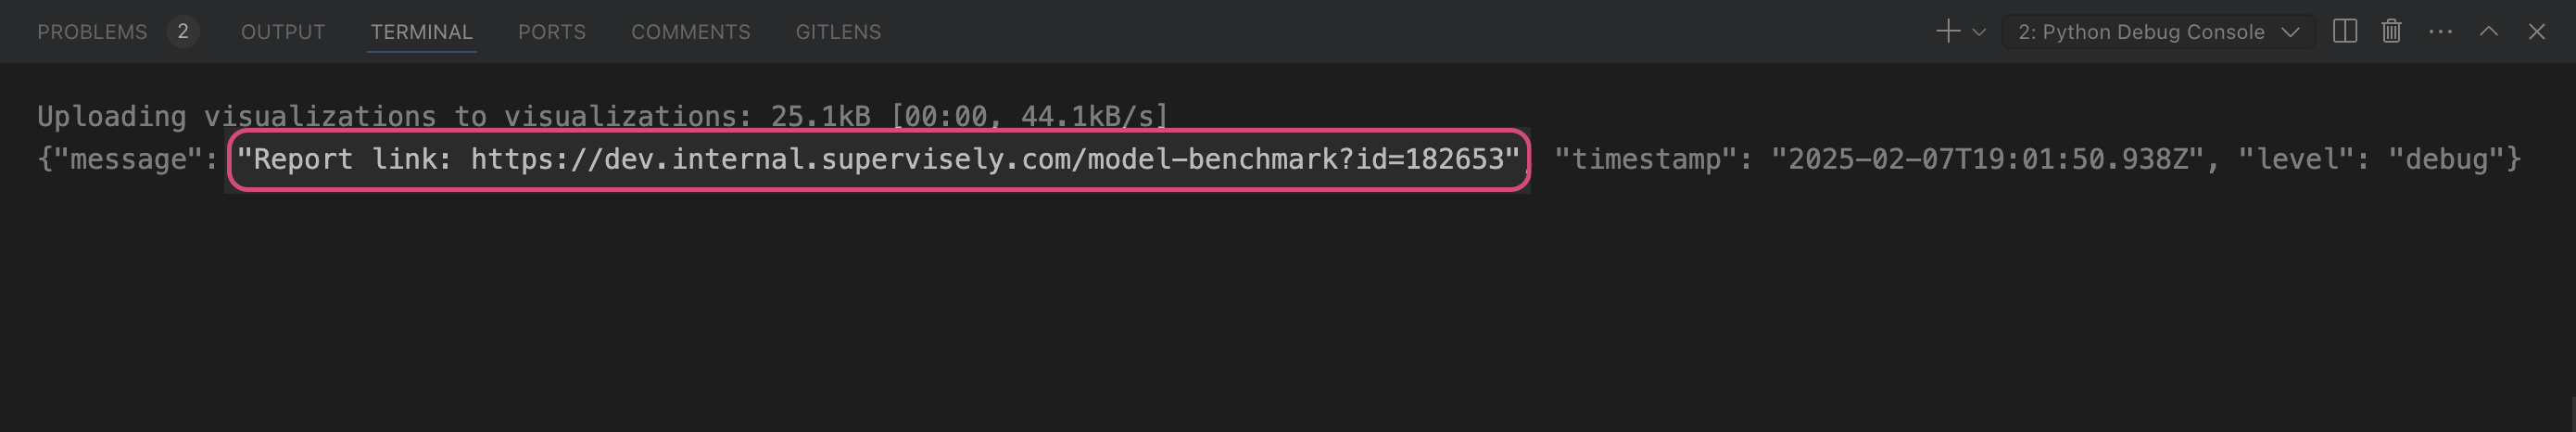Viewport: 2576px width, 432px height.
Task: Open more actions ellipsis menu
Action: [2440, 32]
